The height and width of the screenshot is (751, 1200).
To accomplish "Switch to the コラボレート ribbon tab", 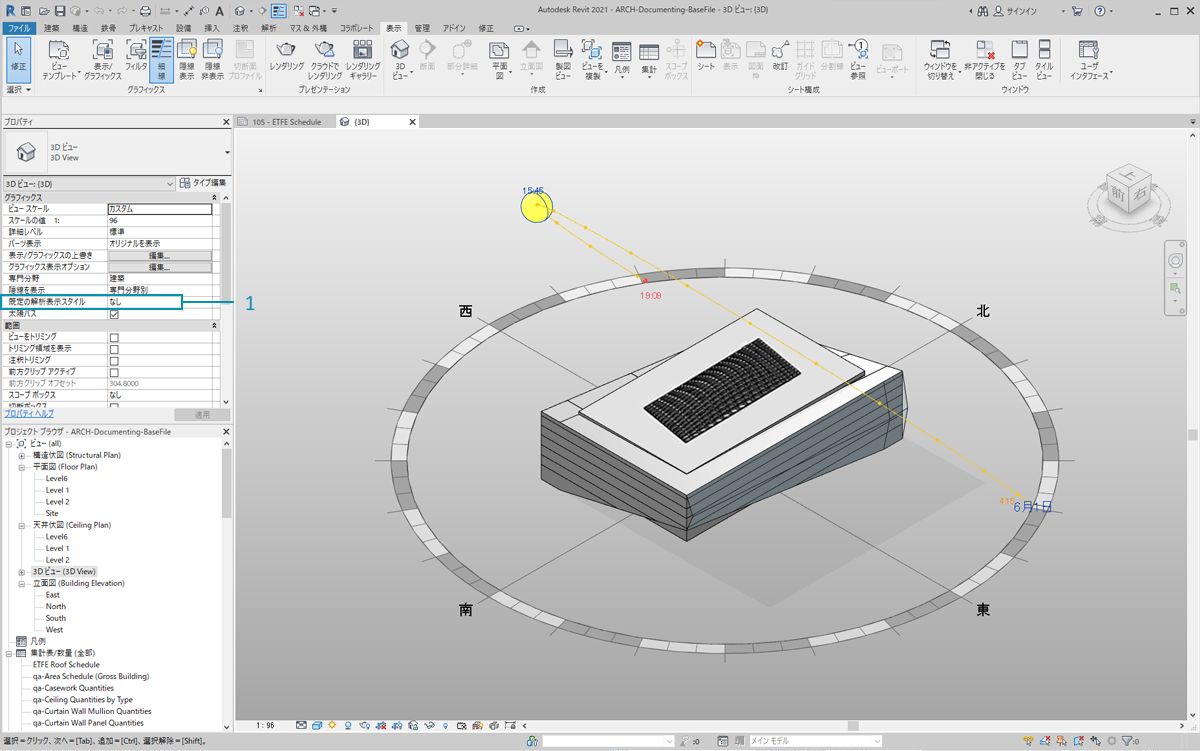I will (357, 29).
